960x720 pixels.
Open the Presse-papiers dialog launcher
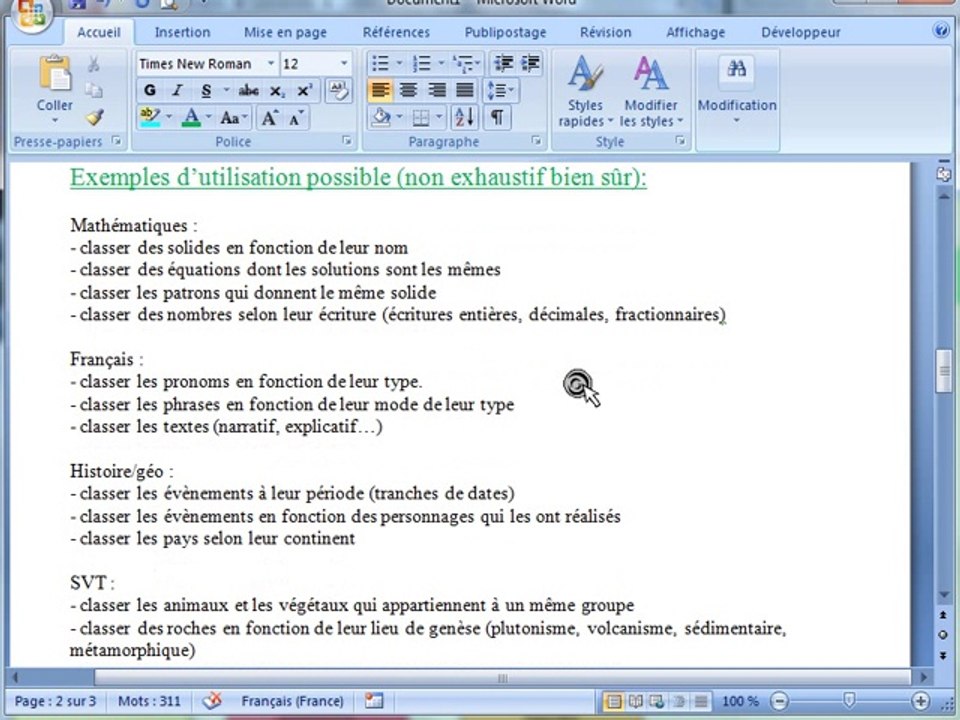[116, 141]
